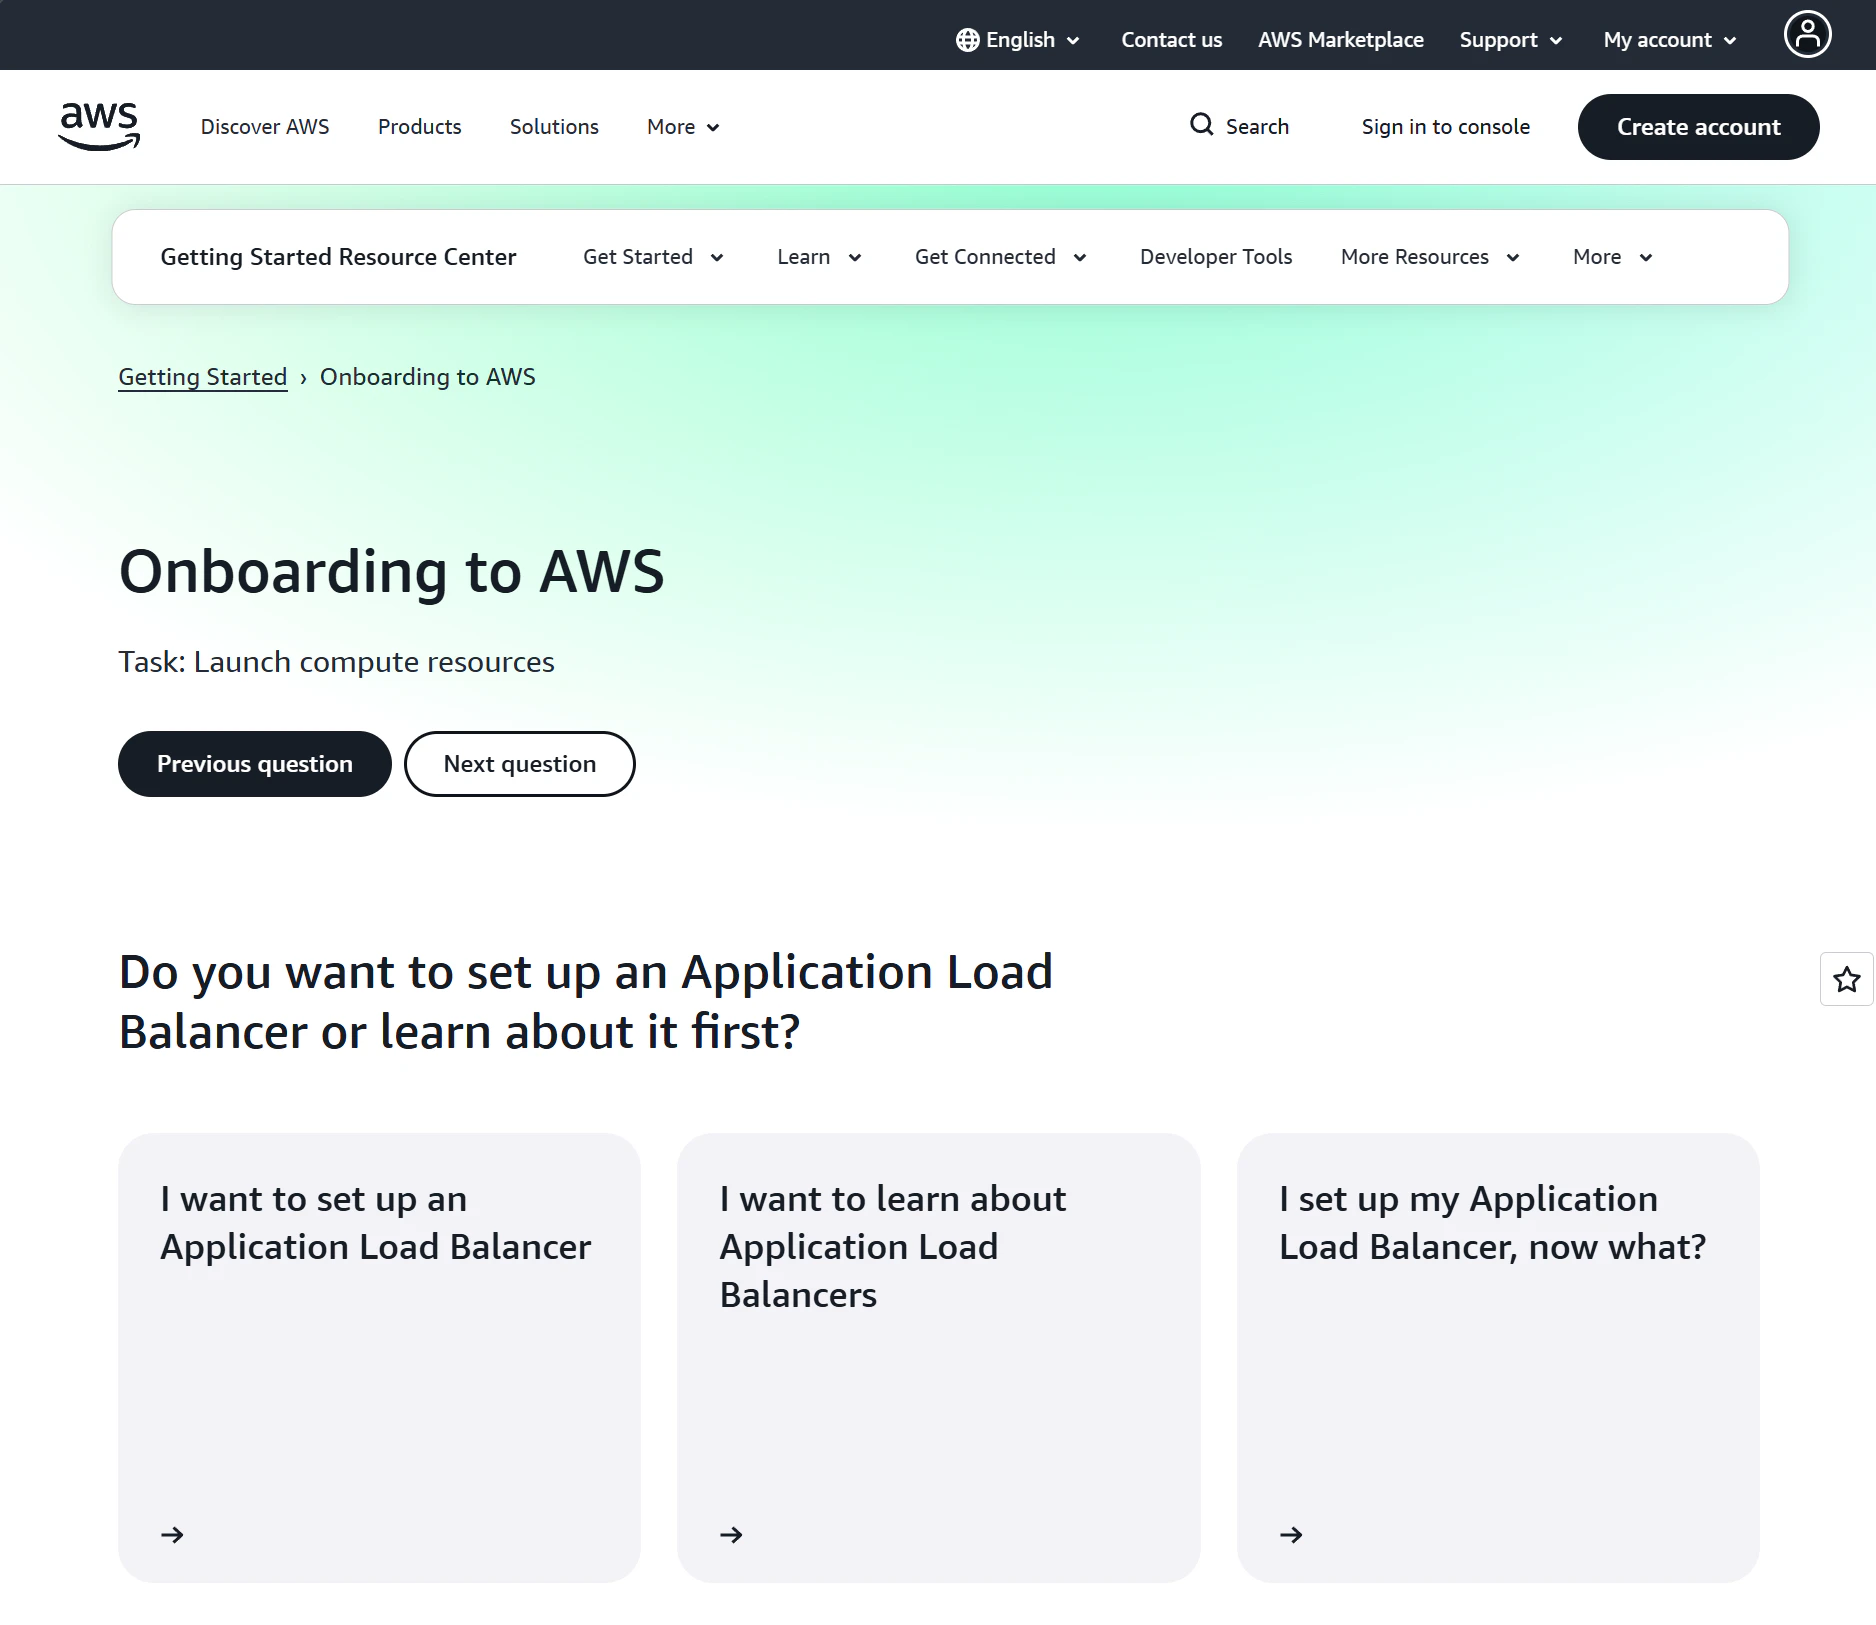Screen dimensions: 1876x1625
Task: Expand the More dropdown in Resource Center bar
Action: (1612, 257)
